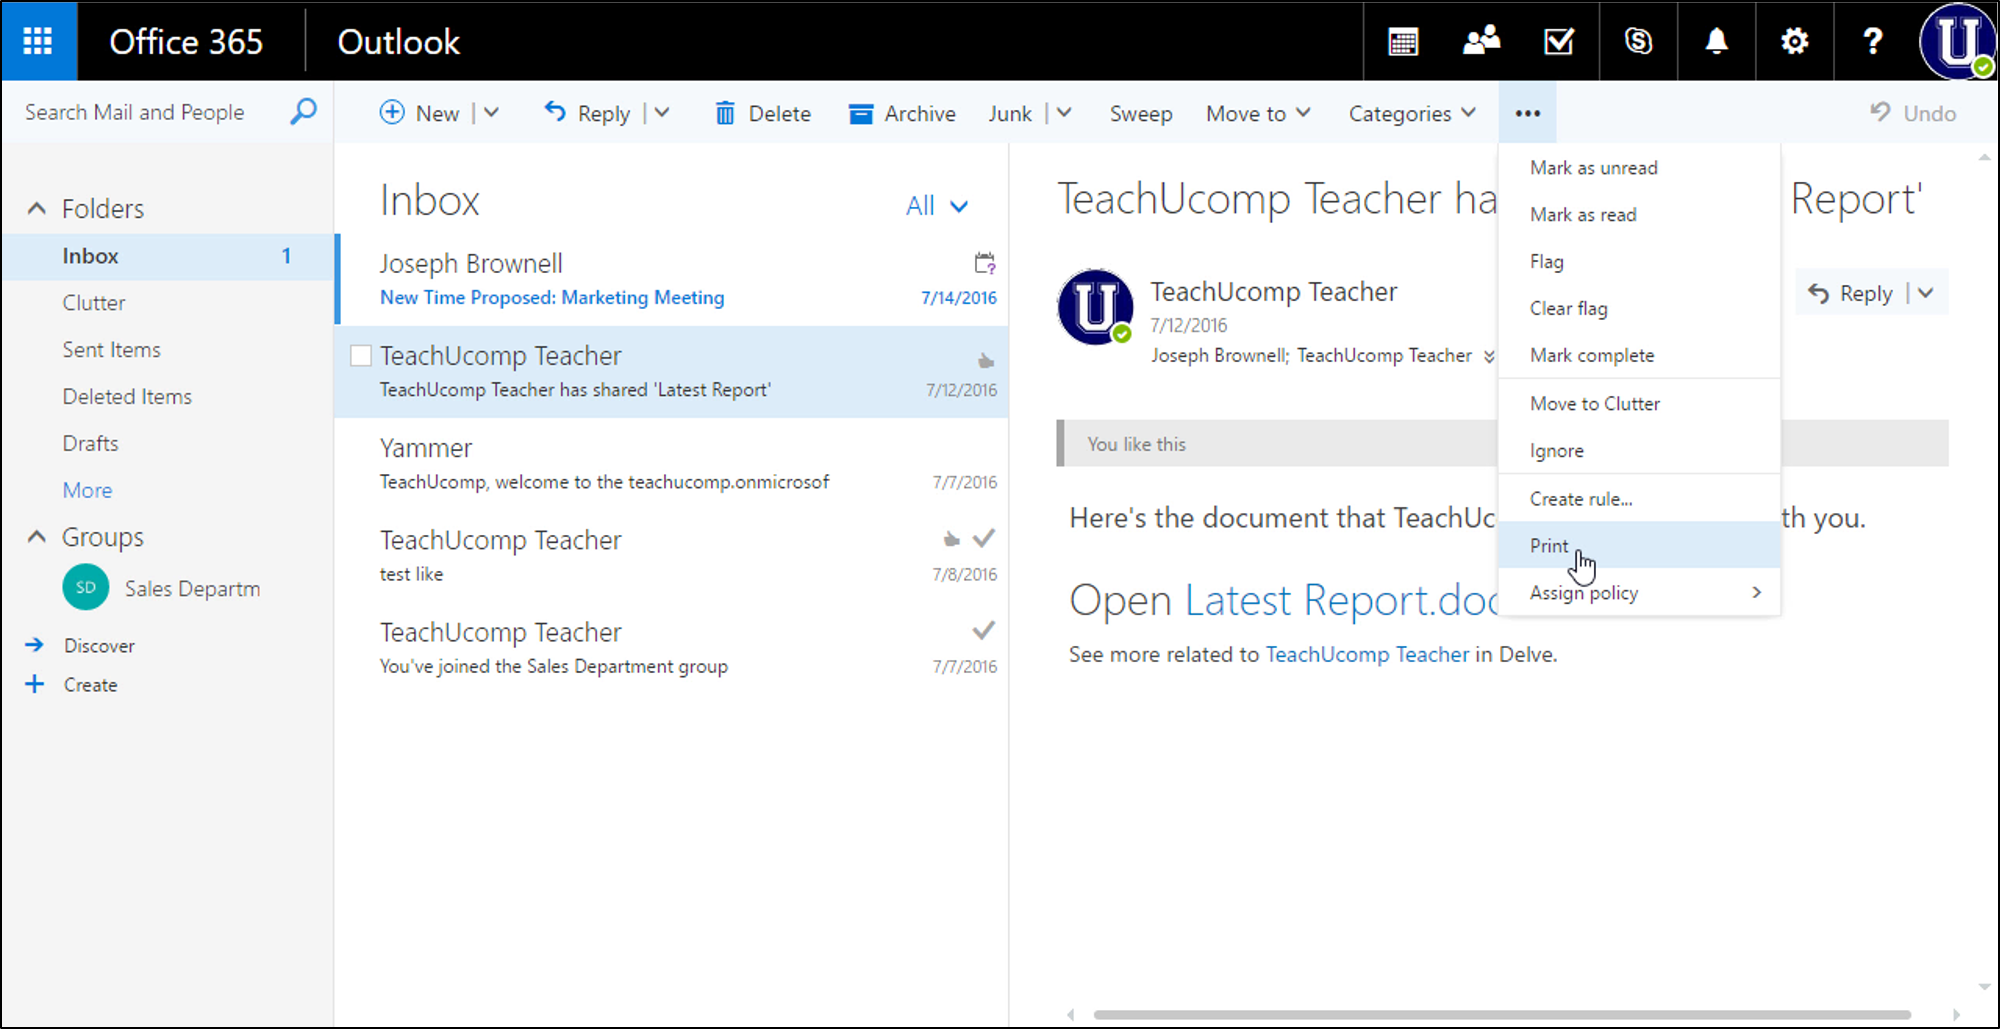Check the TeachUcomp Teacher message checkbox
The height and width of the screenshot is (1029, 2000).
pos(360,355)
